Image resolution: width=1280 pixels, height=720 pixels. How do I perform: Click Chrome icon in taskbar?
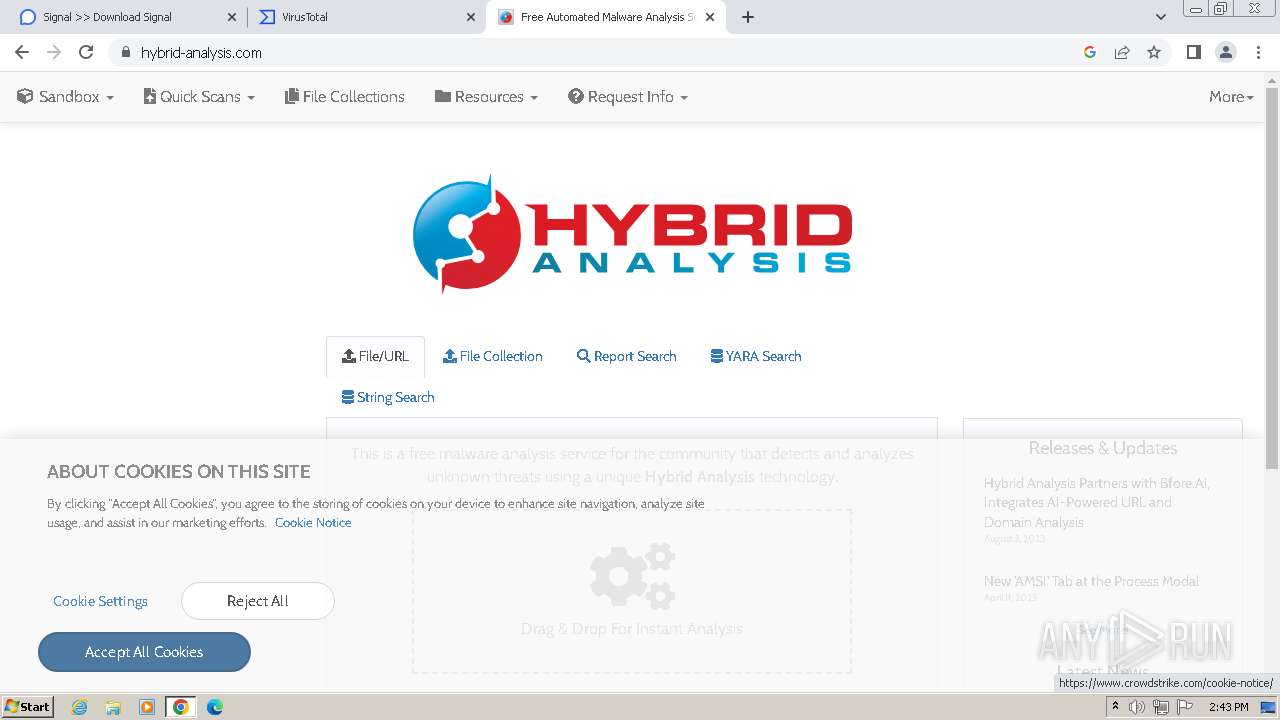[181, 707]
